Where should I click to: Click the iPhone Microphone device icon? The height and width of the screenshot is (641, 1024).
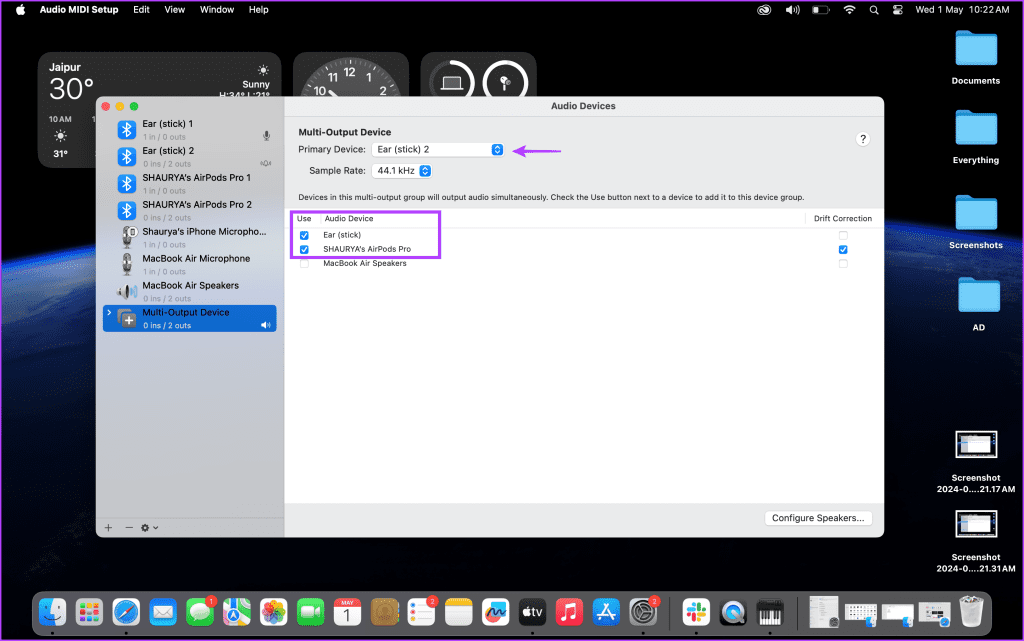[x=128, y=237]
